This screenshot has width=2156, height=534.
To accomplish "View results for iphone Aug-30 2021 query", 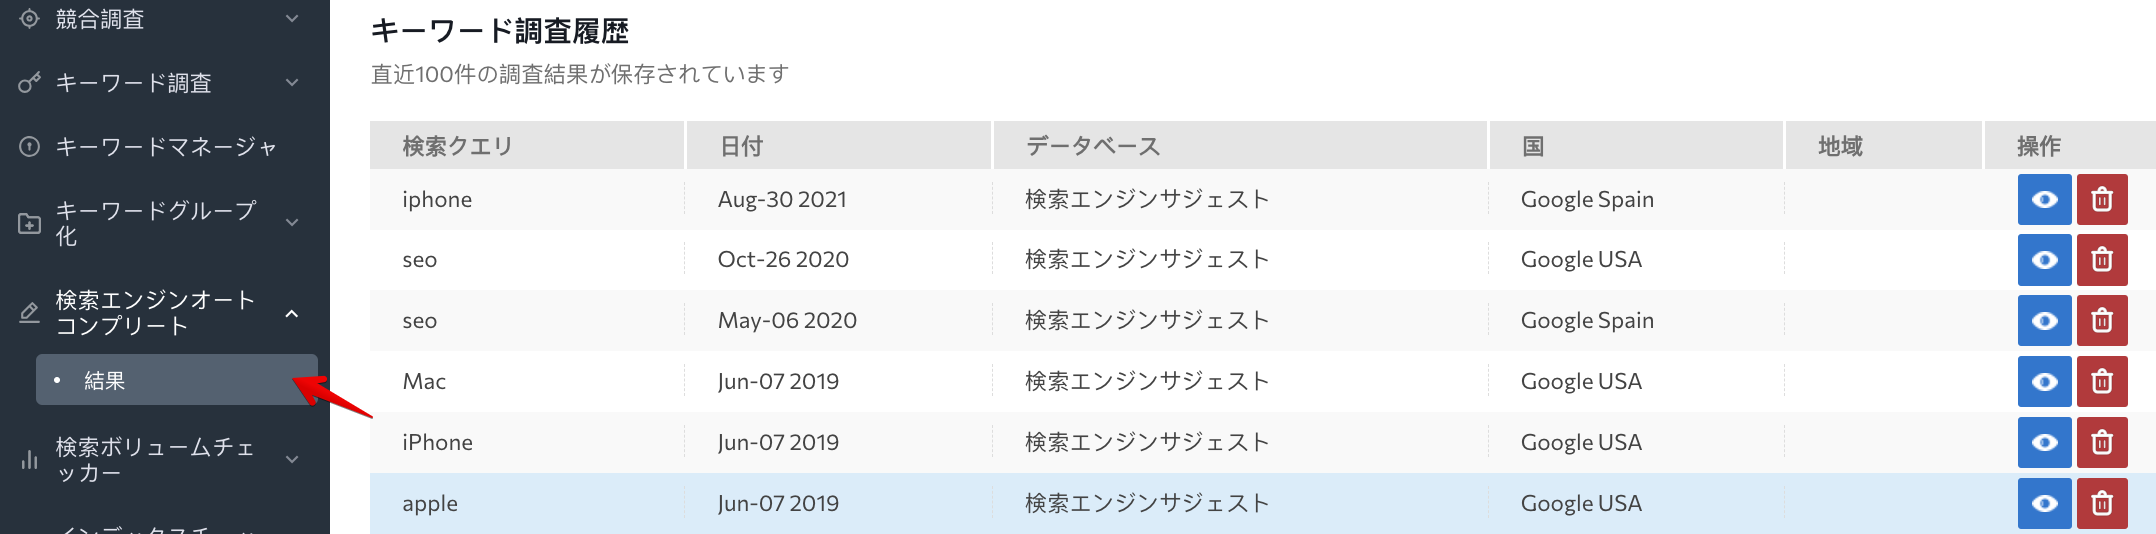I will coord(2044,200).
